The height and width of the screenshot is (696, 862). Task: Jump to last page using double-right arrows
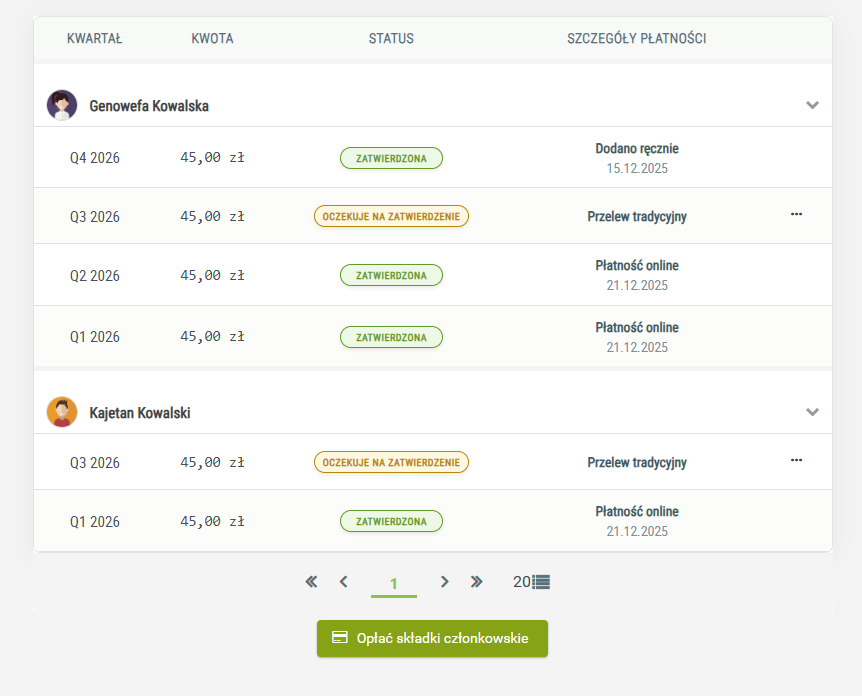(x=477, y=581)
